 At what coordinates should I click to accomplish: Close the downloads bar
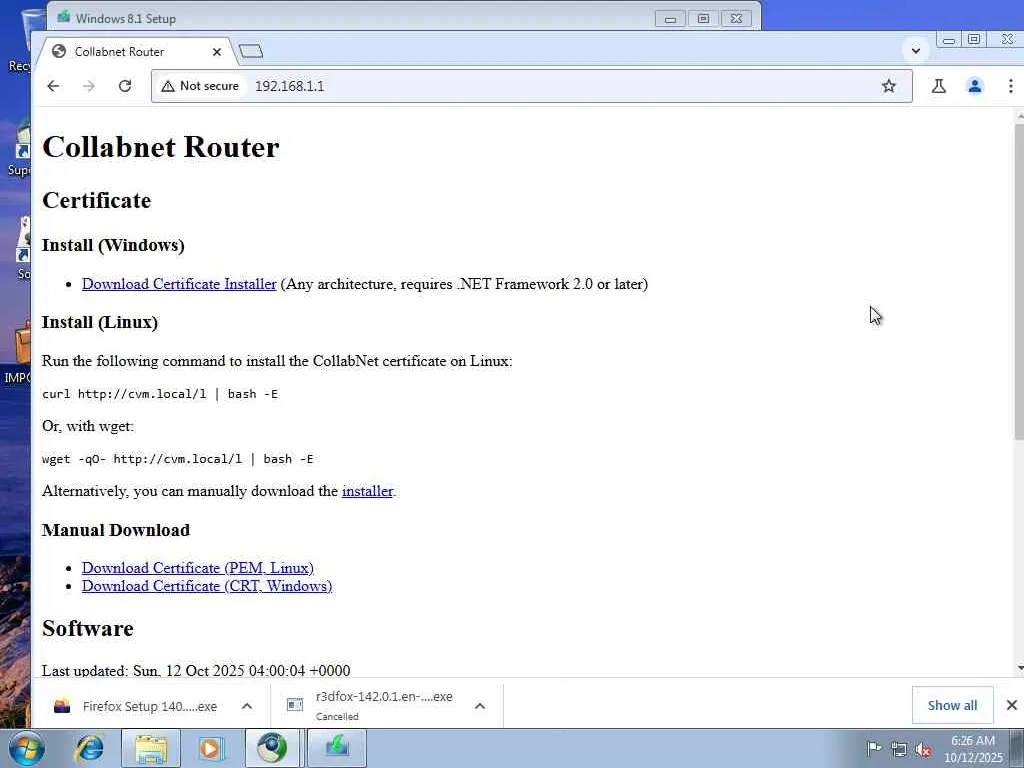click(1012, 705)
